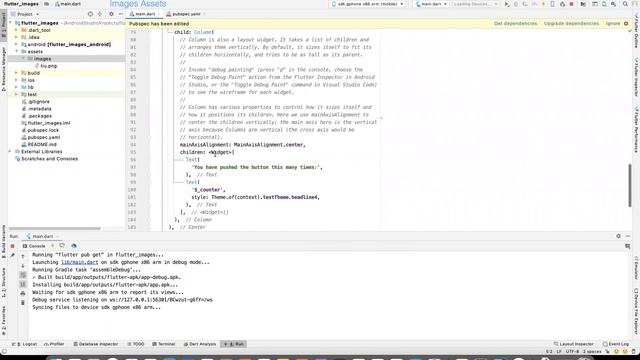Click the trash clear-all icon in console
640x360 pixels.
23,303
